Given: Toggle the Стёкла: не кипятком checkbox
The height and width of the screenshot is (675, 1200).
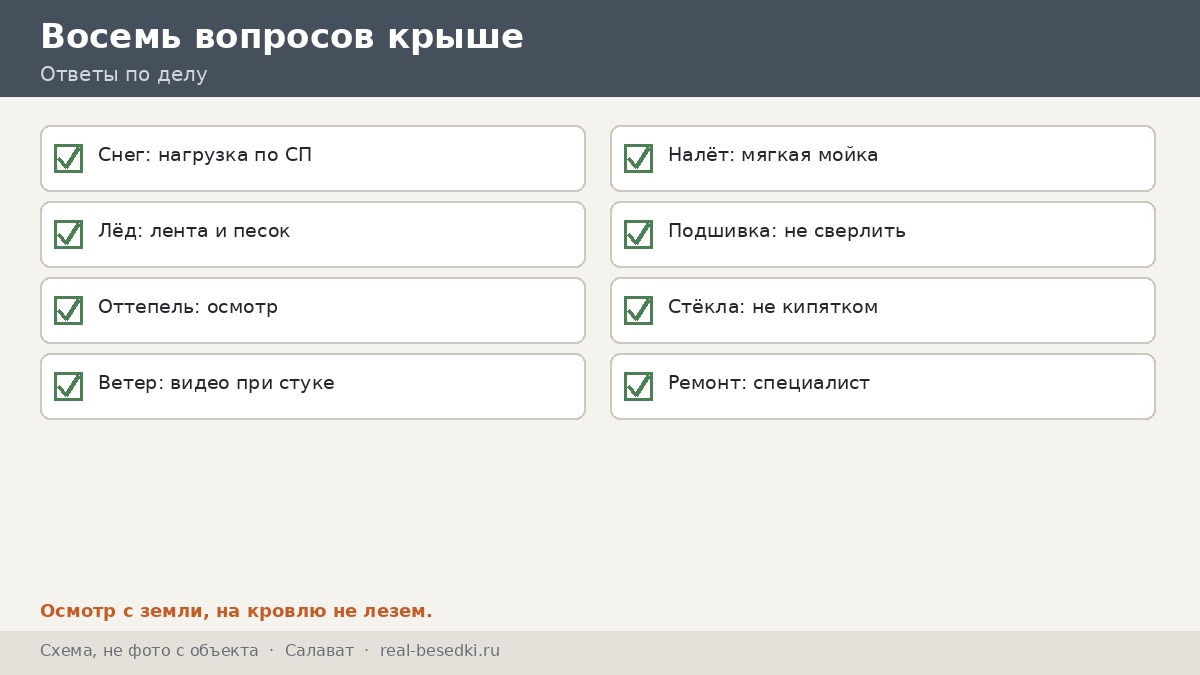Looking at the screenshot, I should (638, 310).
